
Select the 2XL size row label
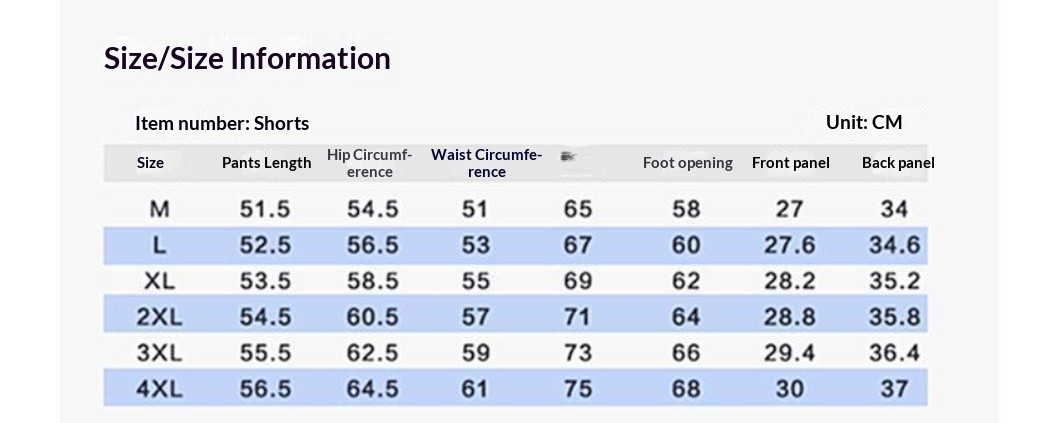coord(159,317)
